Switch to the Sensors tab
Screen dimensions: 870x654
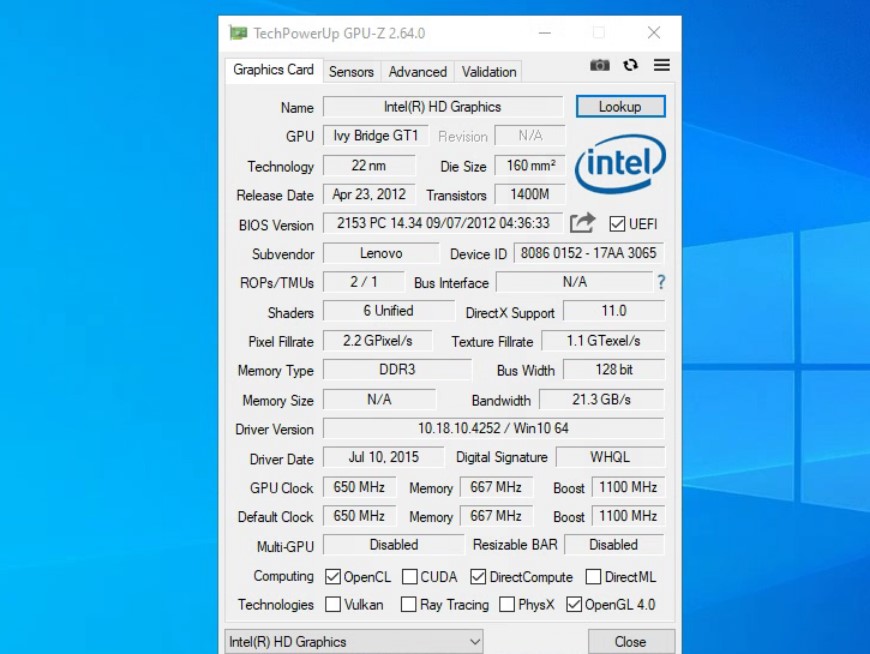pyautogui.click(x=351, y=72)
